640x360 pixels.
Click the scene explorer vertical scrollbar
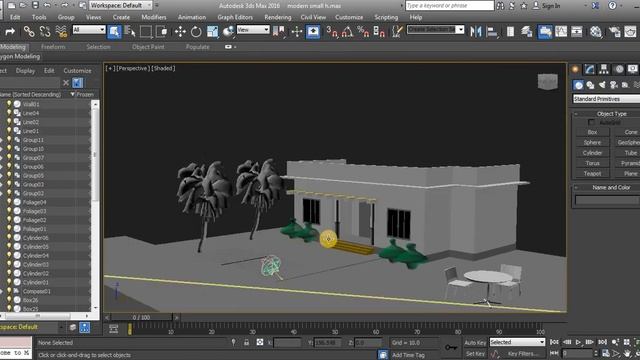(95, 206)
